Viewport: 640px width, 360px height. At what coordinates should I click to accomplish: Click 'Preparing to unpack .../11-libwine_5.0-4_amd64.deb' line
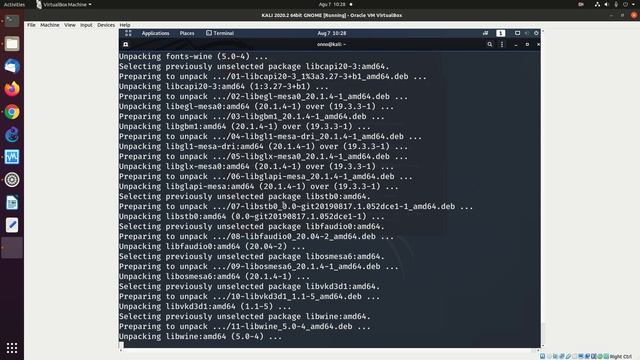point(245,326)
